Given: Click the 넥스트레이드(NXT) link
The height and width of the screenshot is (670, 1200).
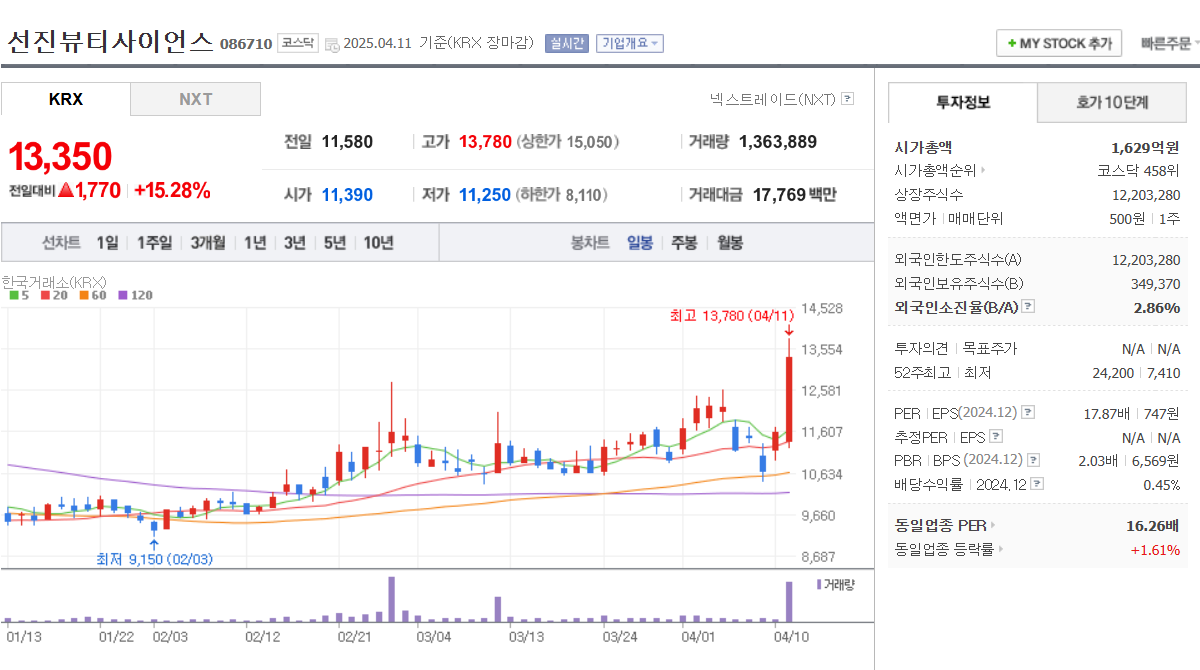Looking at the screenshot, I should (x=773, y=99).
